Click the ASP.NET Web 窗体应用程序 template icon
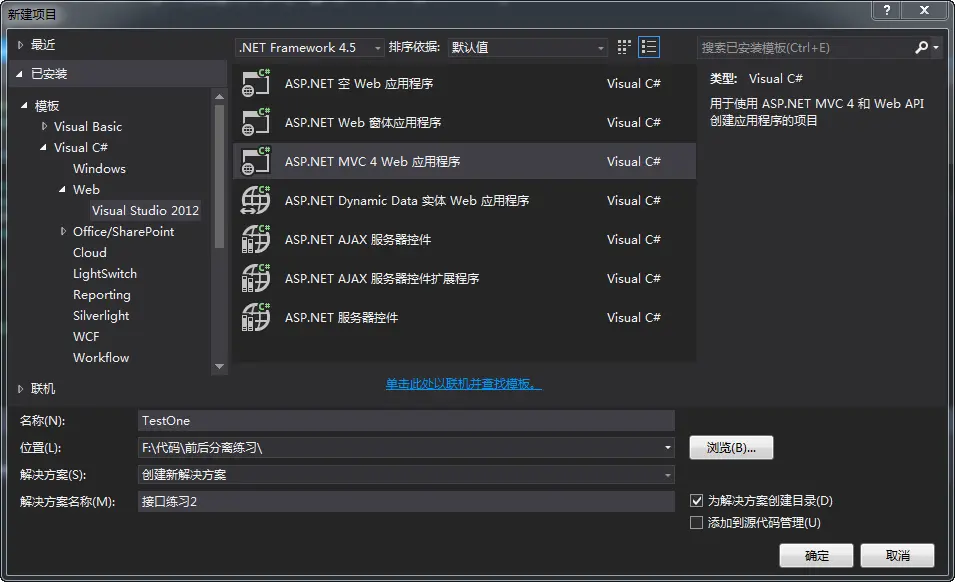Screen dimensions: 955x582 pos(256,122)
